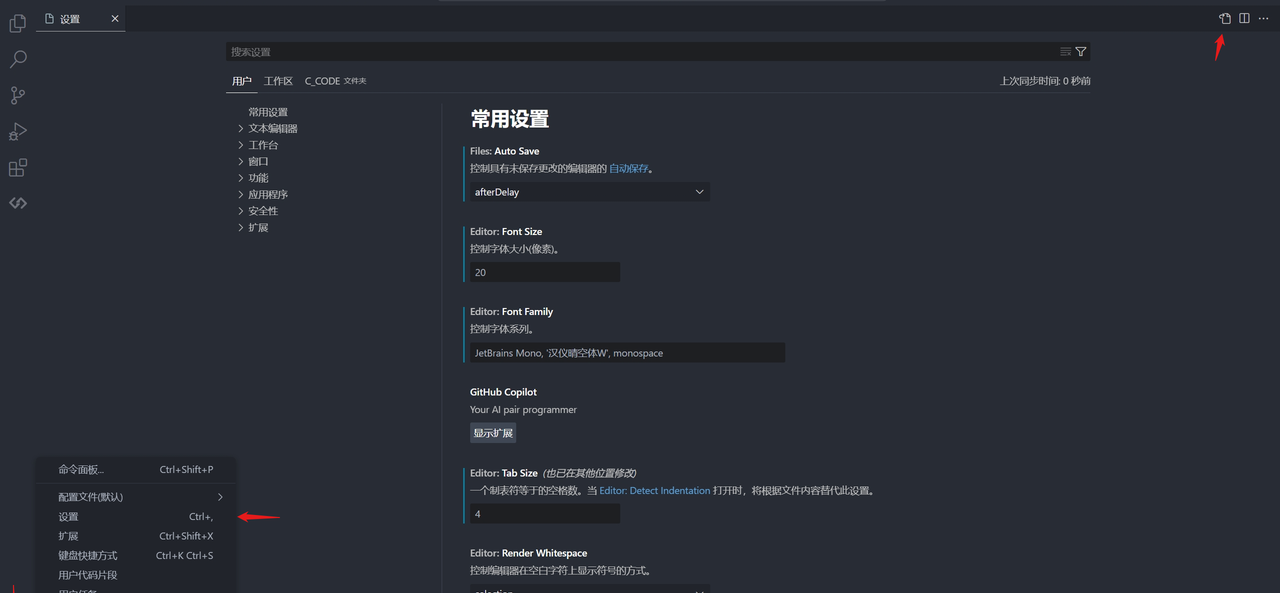This screenshot has height=593, width=1280.
Task: Click the Font Size input field
Action: coord(545,272)
